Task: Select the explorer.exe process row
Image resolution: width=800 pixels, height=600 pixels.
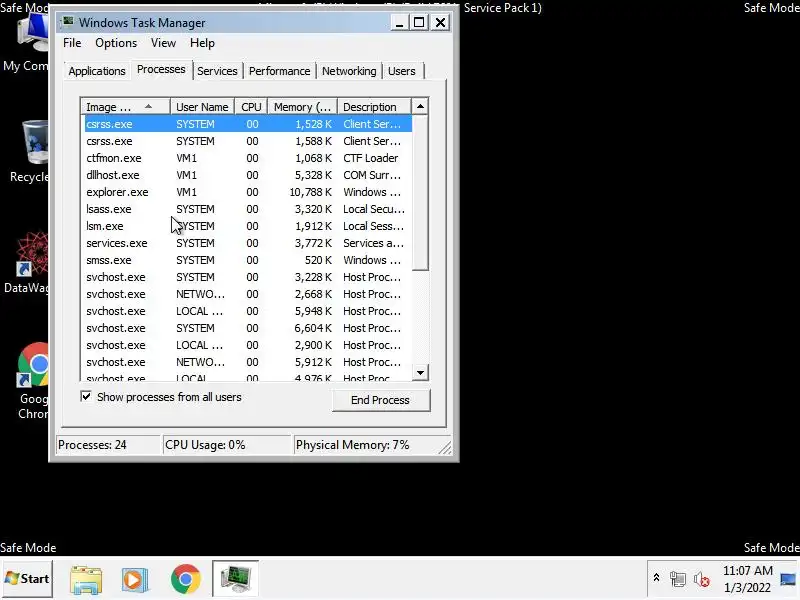Action: [248, 192]
